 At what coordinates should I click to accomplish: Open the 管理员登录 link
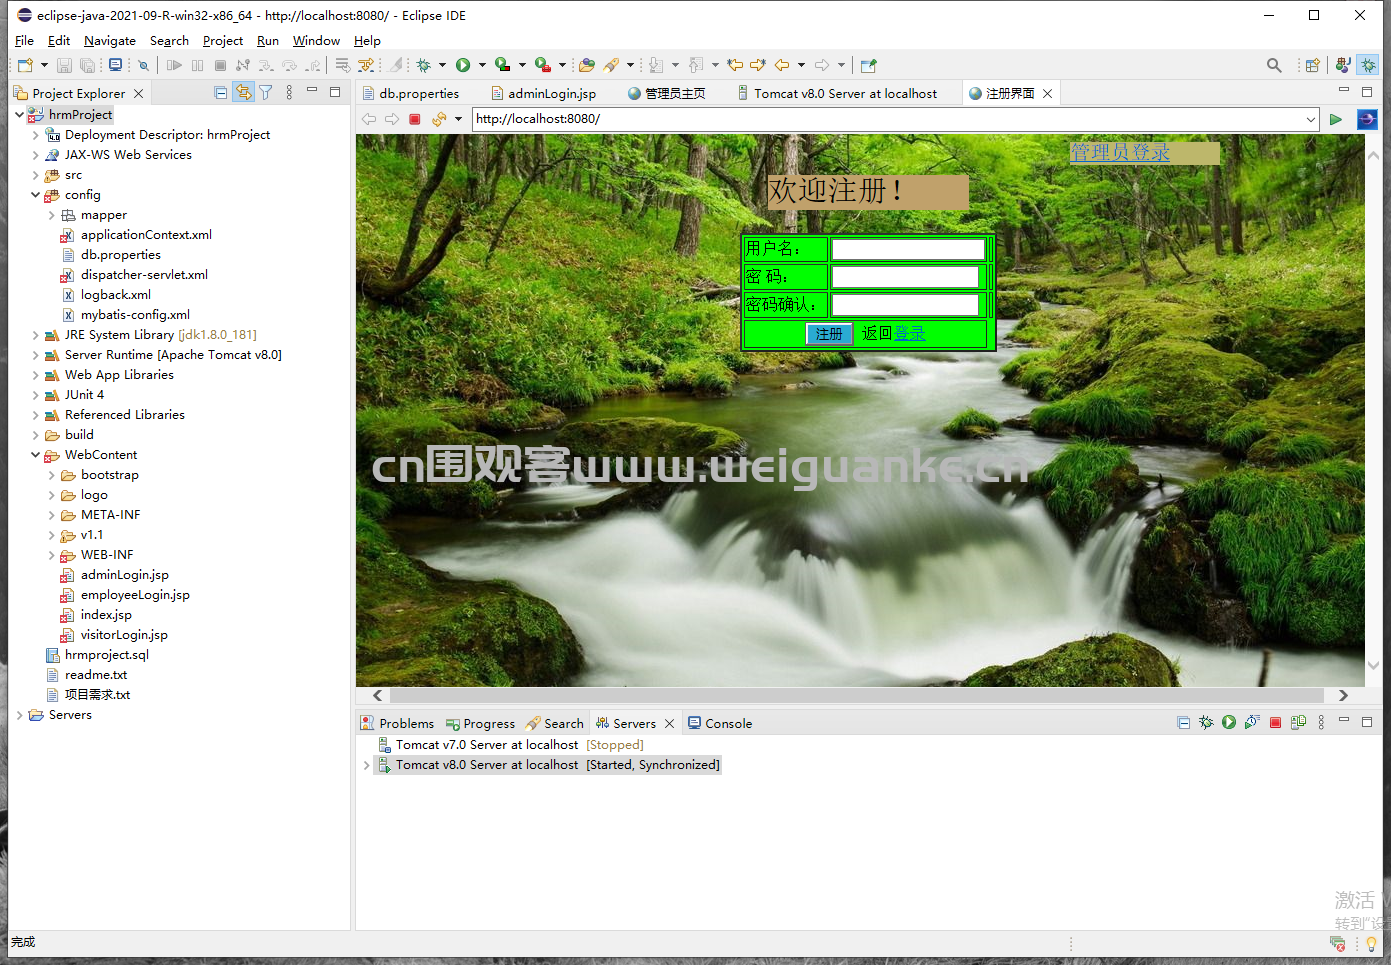(x=1119, y=152)
